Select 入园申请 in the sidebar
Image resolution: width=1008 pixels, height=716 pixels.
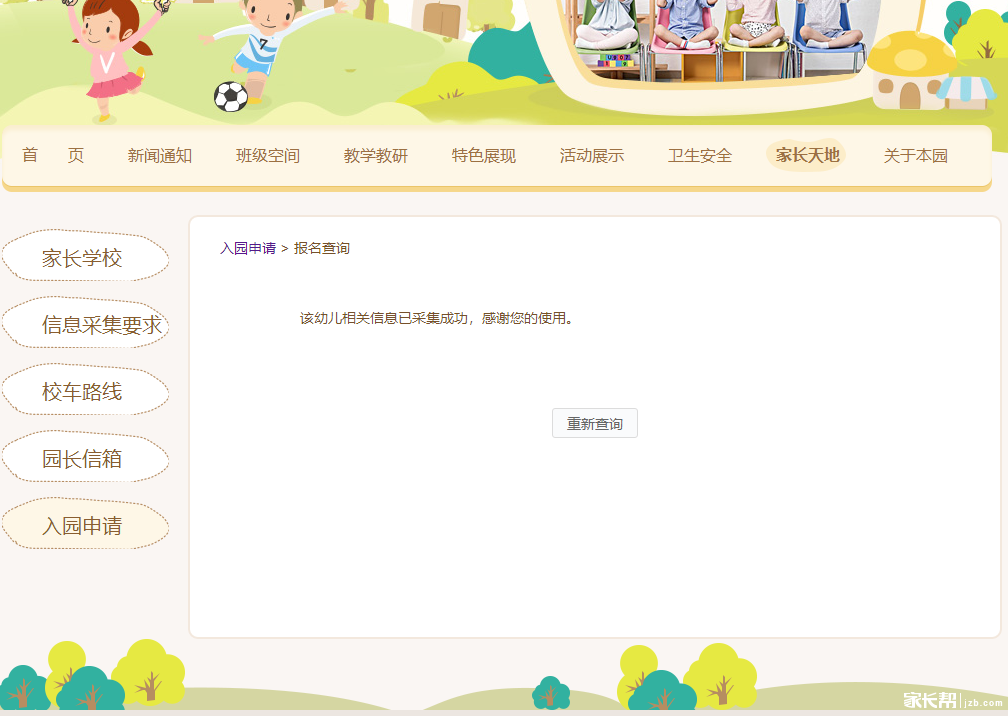85,524
